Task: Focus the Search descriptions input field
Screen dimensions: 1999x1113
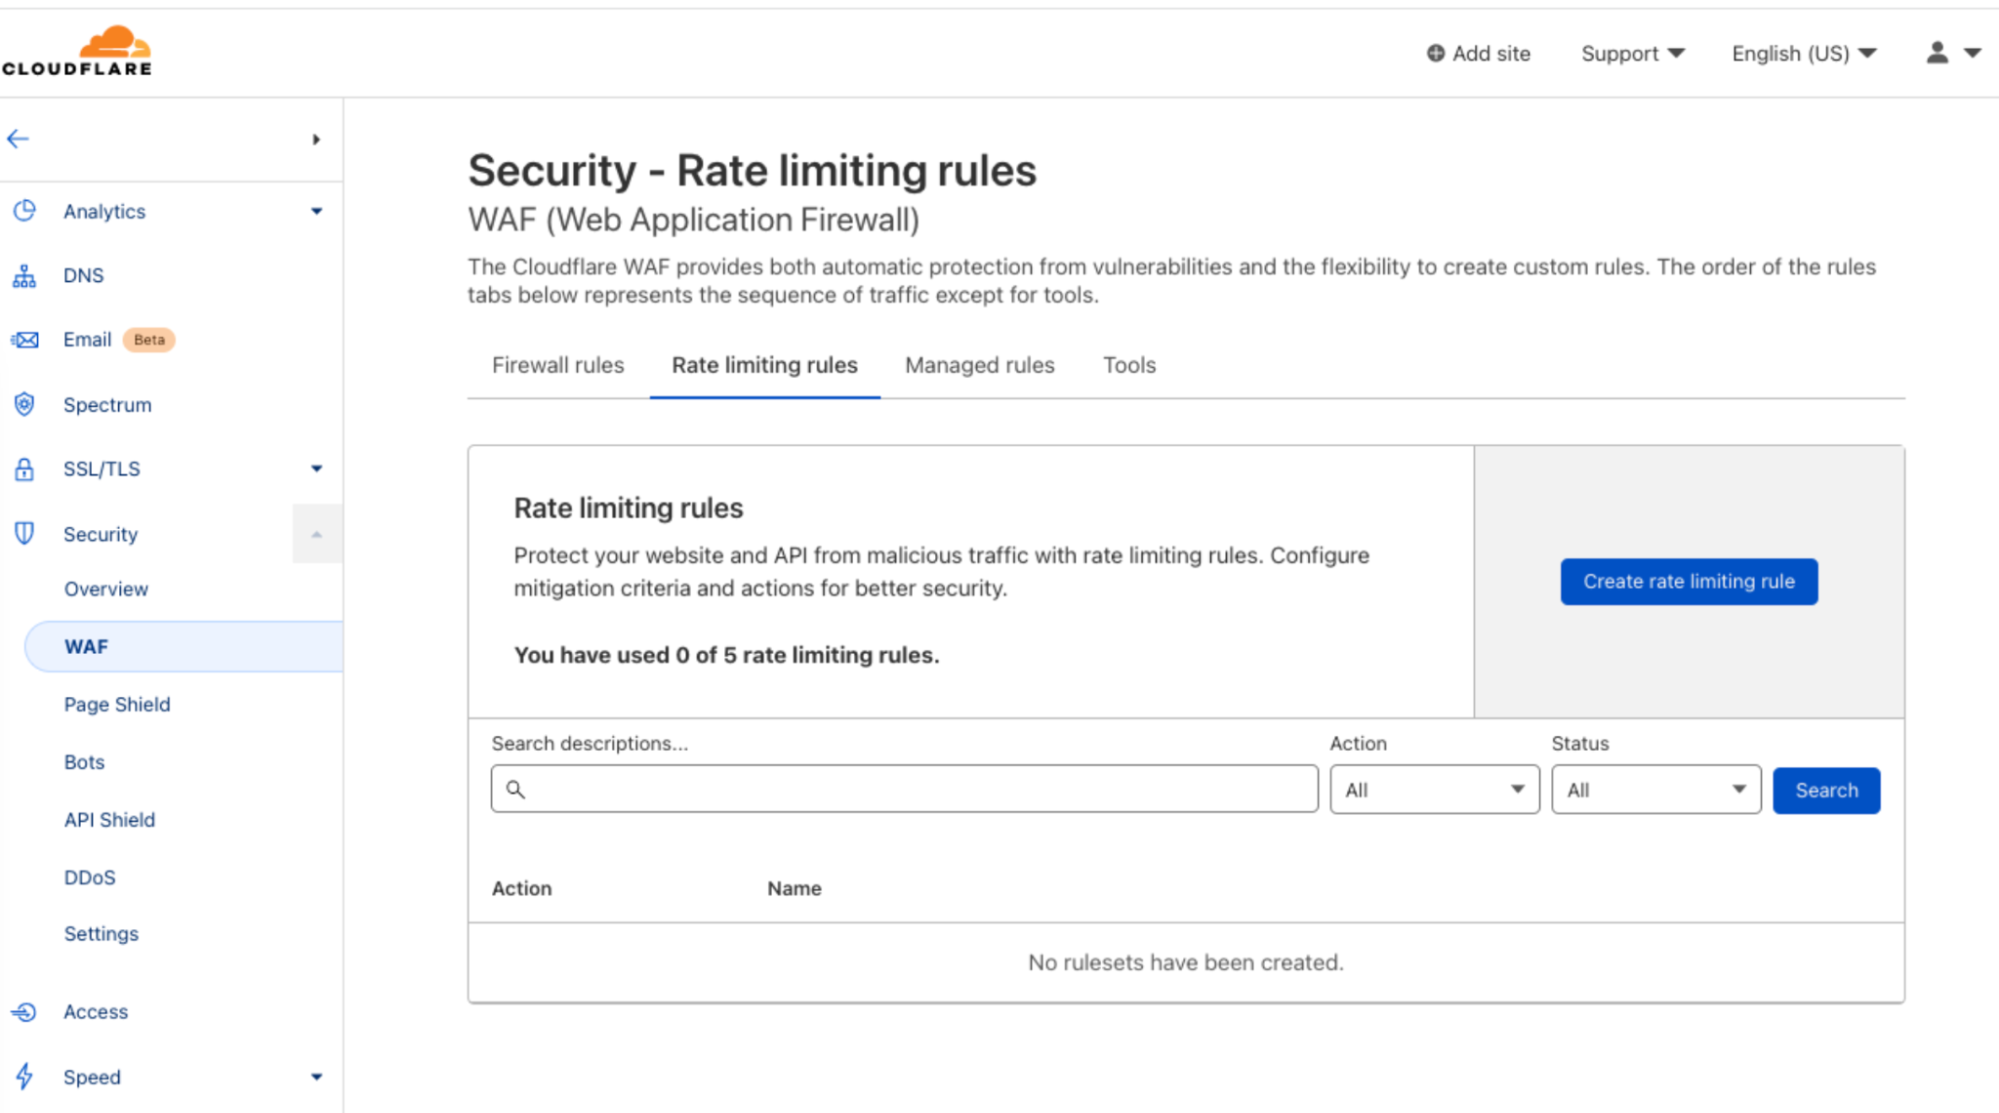Action: coord(904,789)
